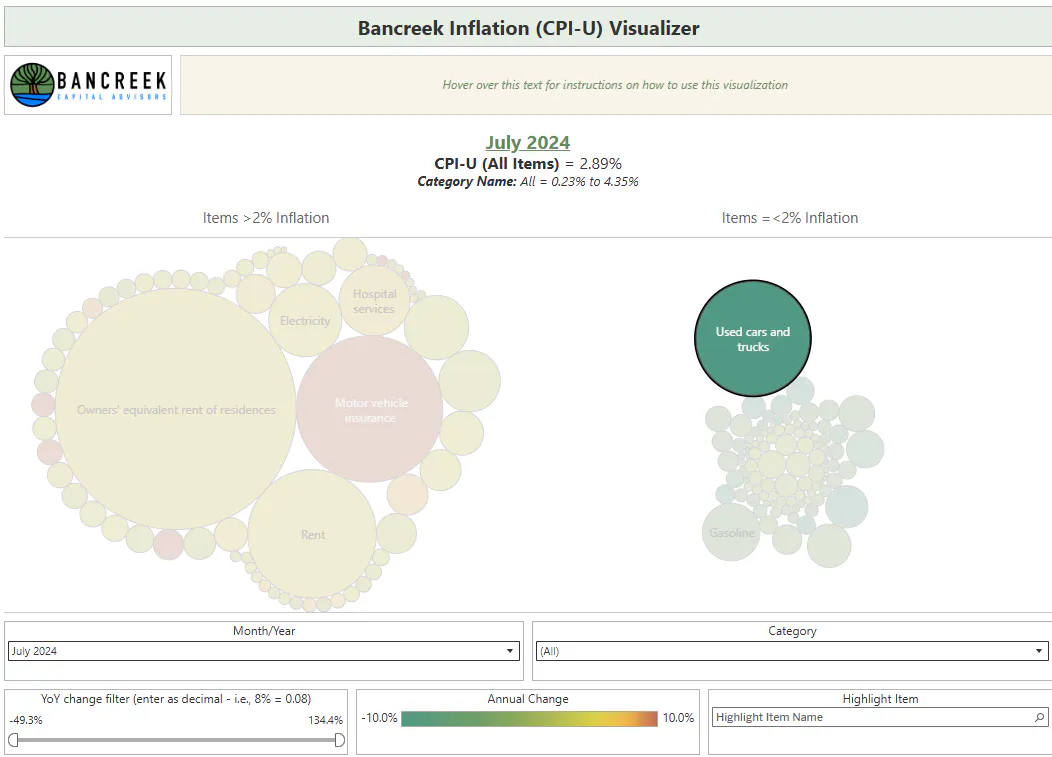Click the right handle of YoY change slider

point(339,740)
